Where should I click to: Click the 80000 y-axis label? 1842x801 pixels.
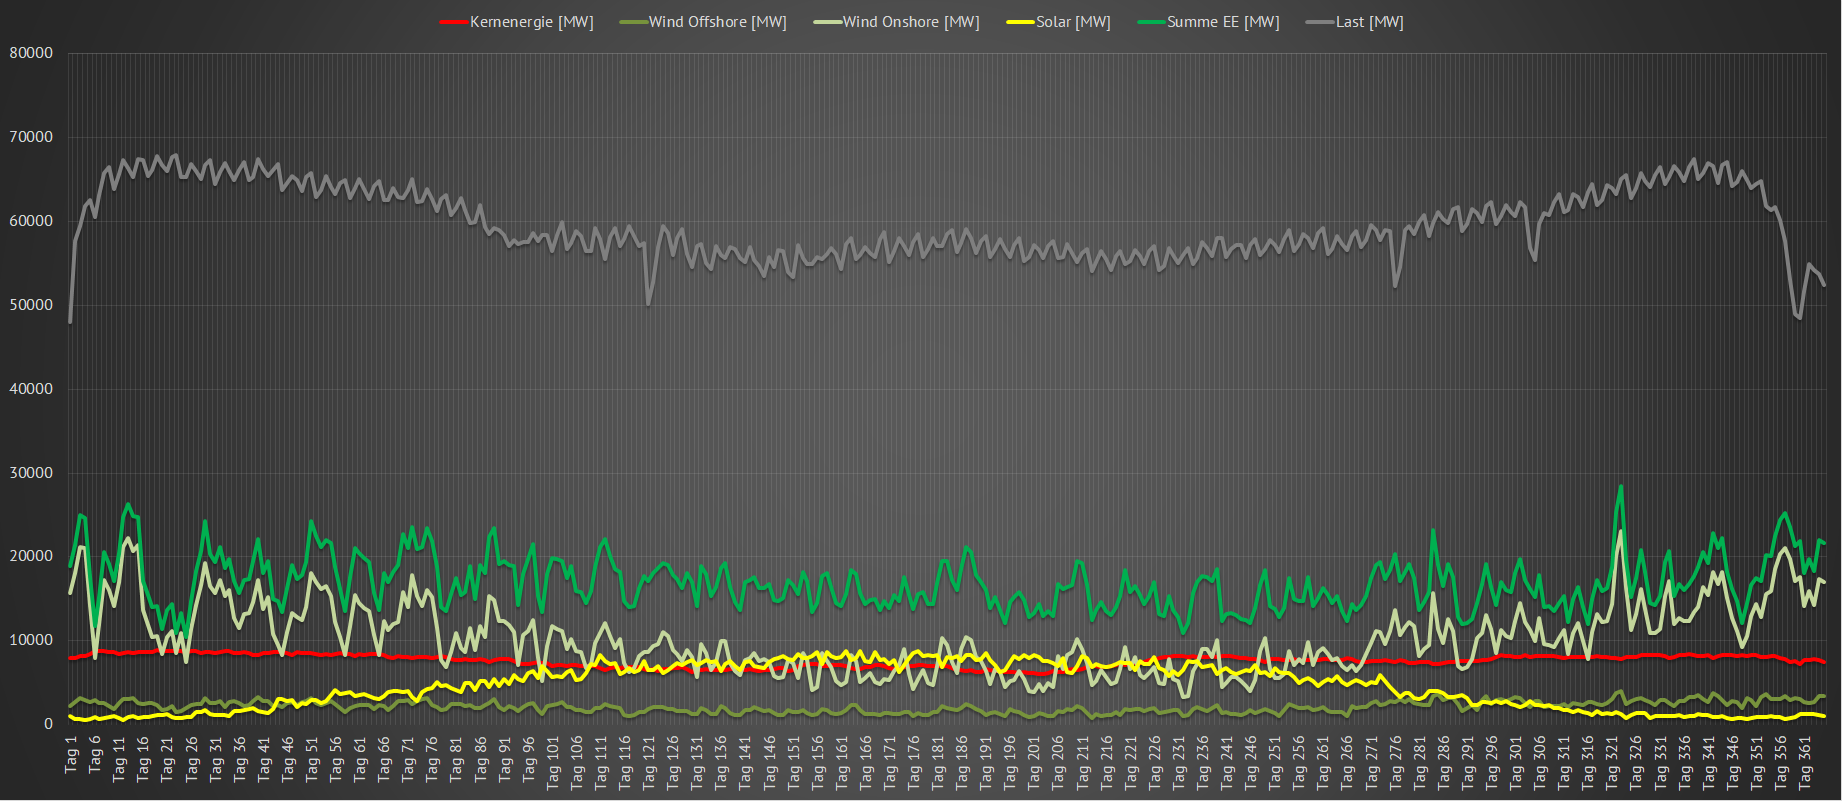pyautogui.click(x=31, y=53)
